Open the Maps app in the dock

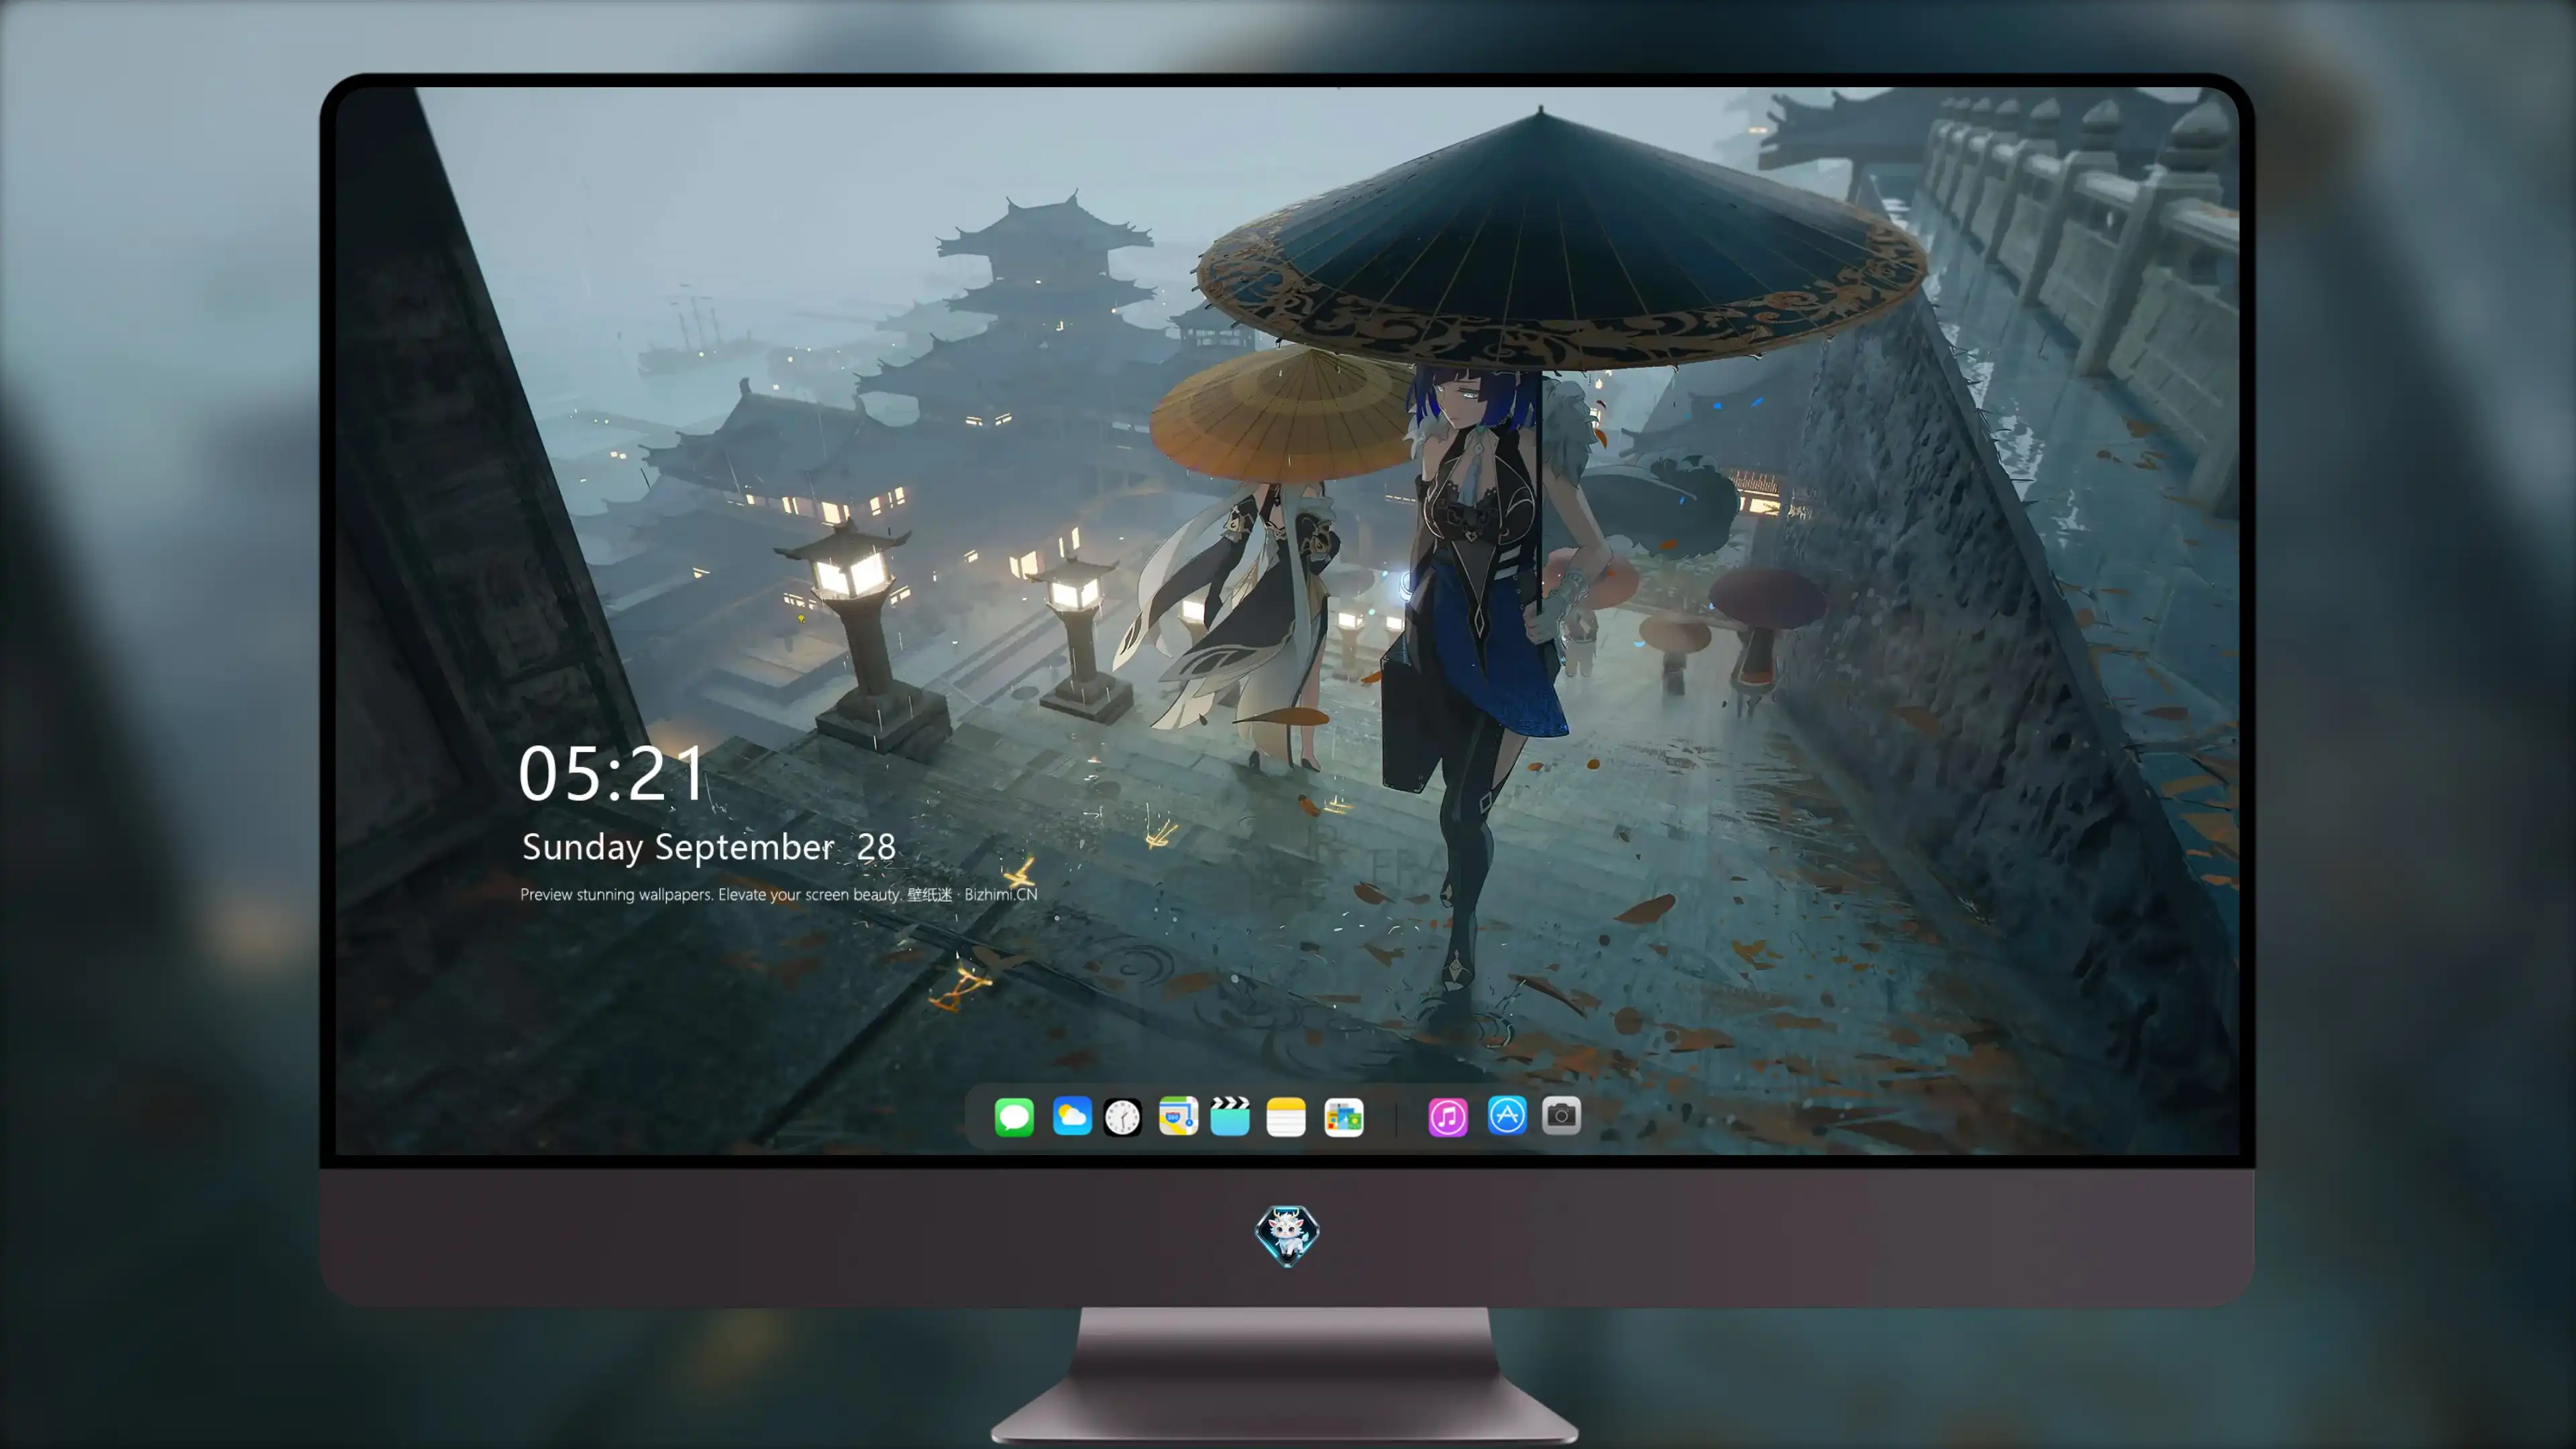pyautogui.click(x=1178, y=1116)
